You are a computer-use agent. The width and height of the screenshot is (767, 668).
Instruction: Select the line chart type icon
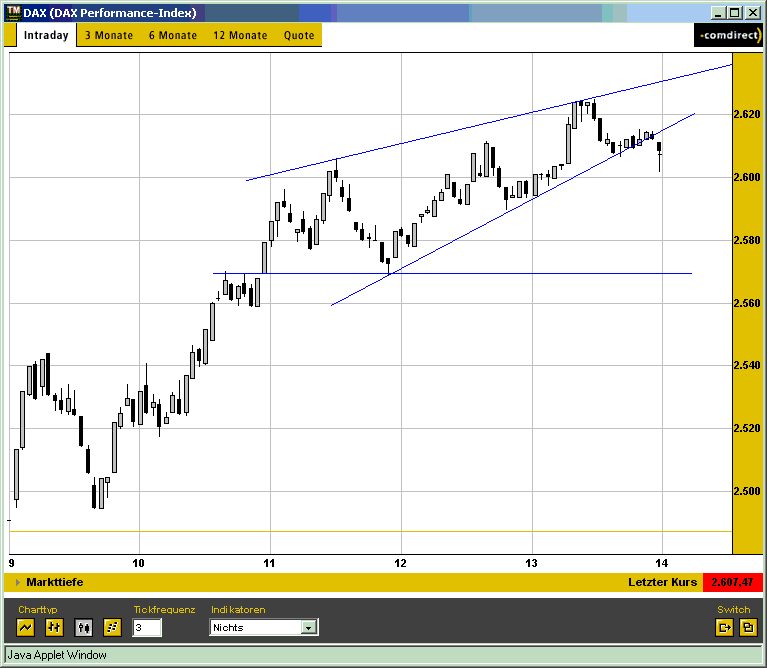click(x=25, y=627)
